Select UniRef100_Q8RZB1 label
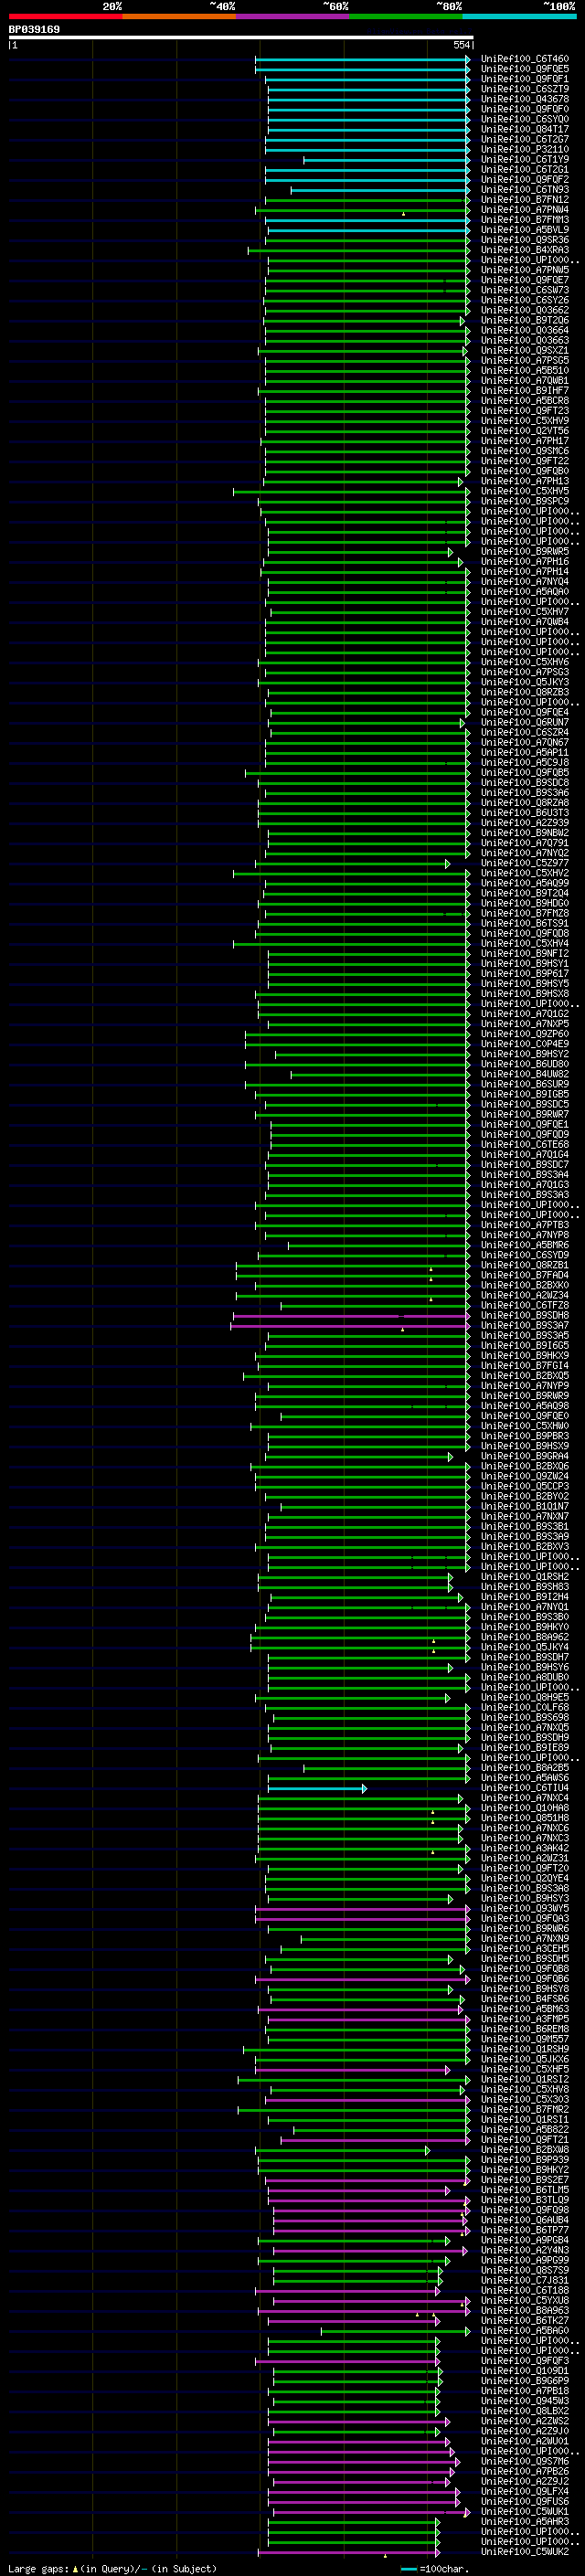 524,1266
